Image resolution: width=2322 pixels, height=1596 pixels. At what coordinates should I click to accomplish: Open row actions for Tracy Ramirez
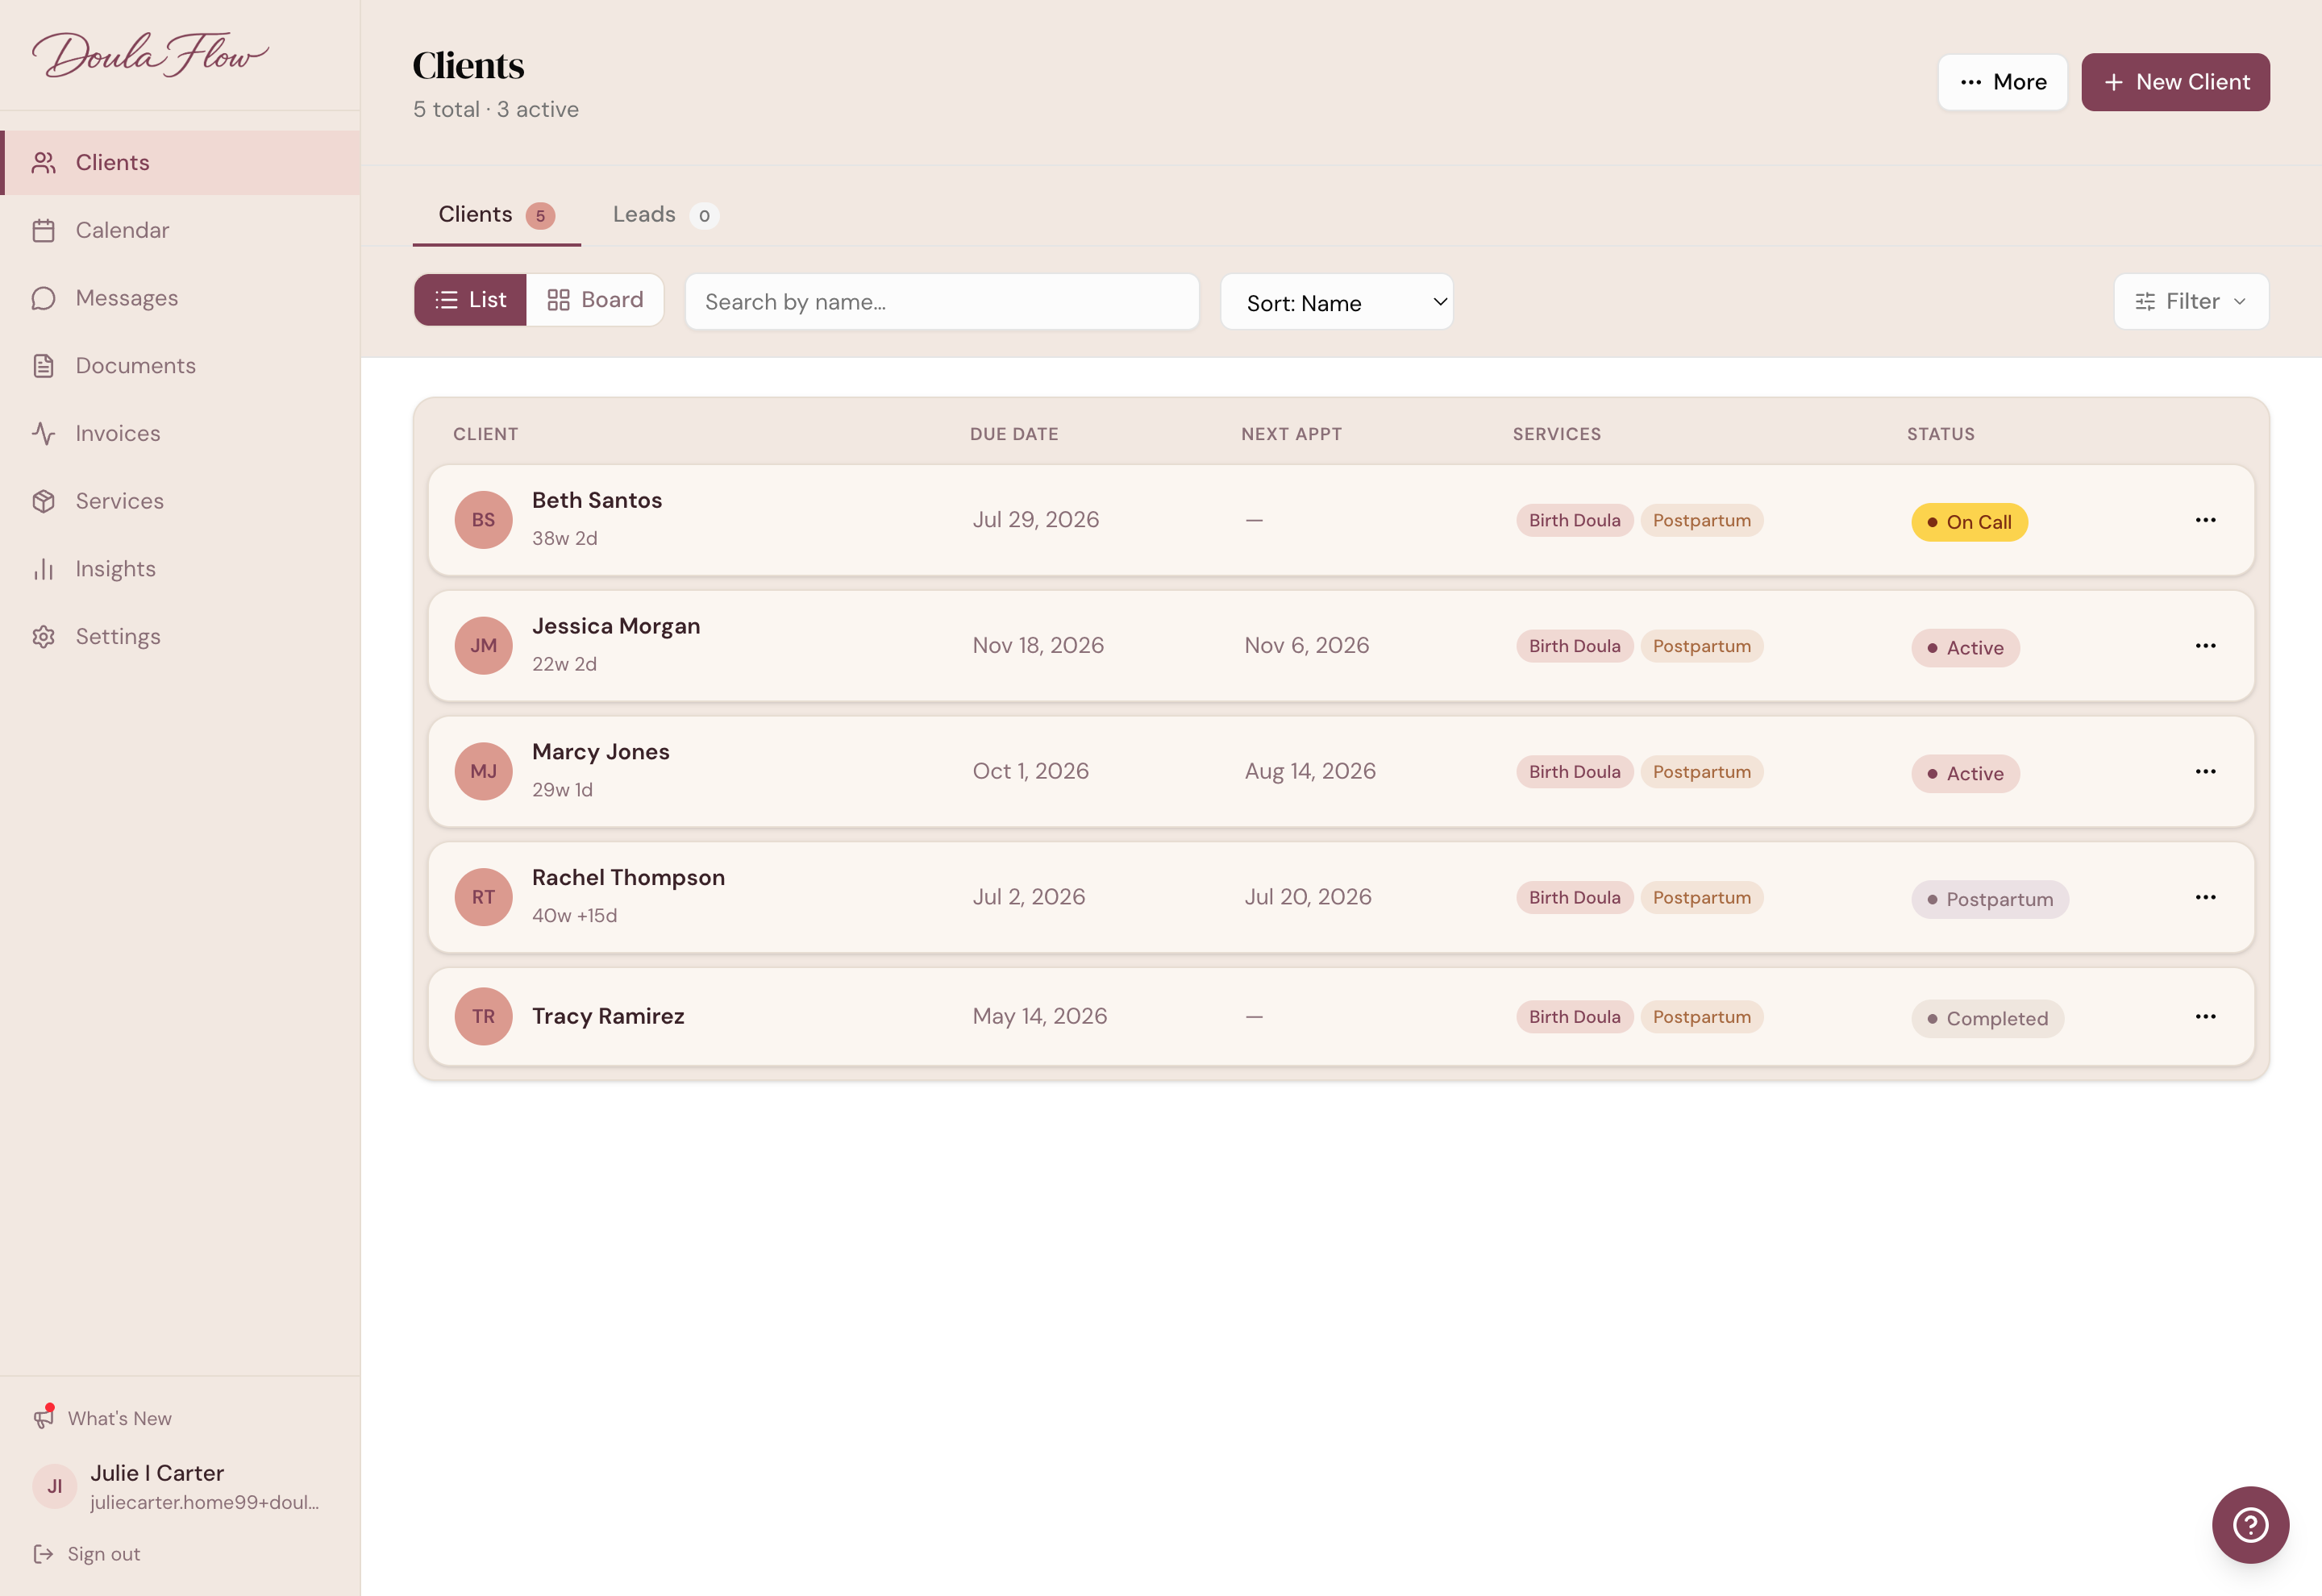[2205, 1016]
